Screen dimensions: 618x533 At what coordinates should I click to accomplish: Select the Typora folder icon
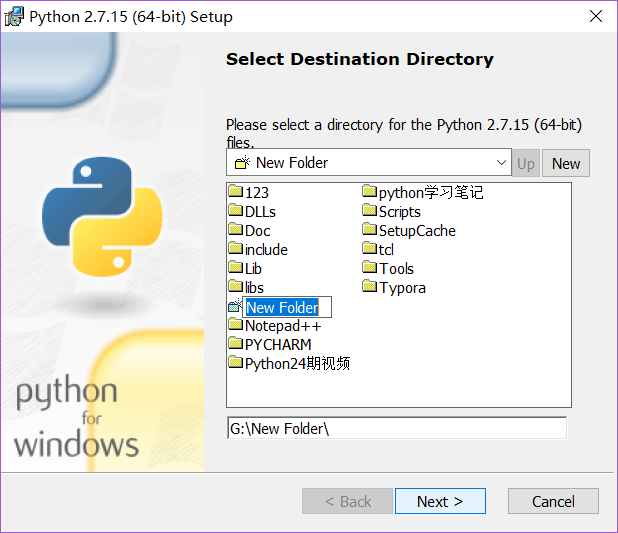pos(370,286)
